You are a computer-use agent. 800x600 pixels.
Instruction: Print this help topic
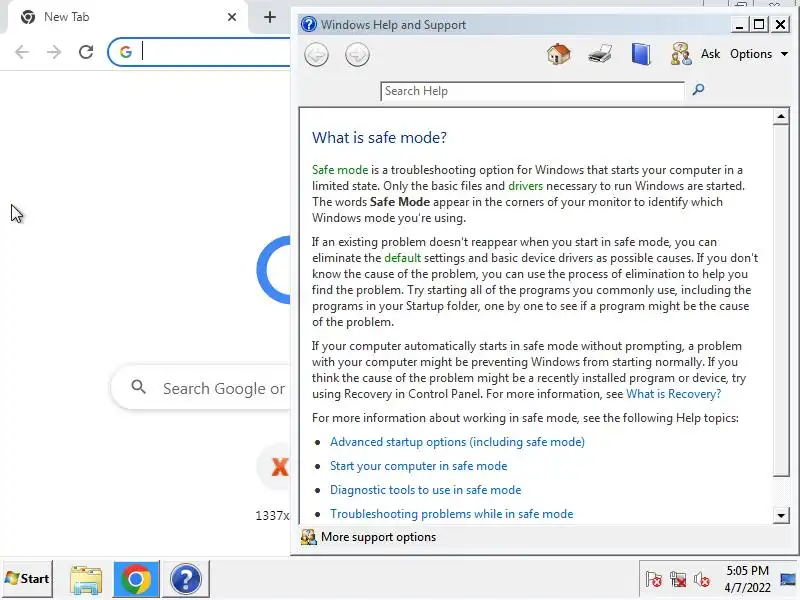coord(599,54)
